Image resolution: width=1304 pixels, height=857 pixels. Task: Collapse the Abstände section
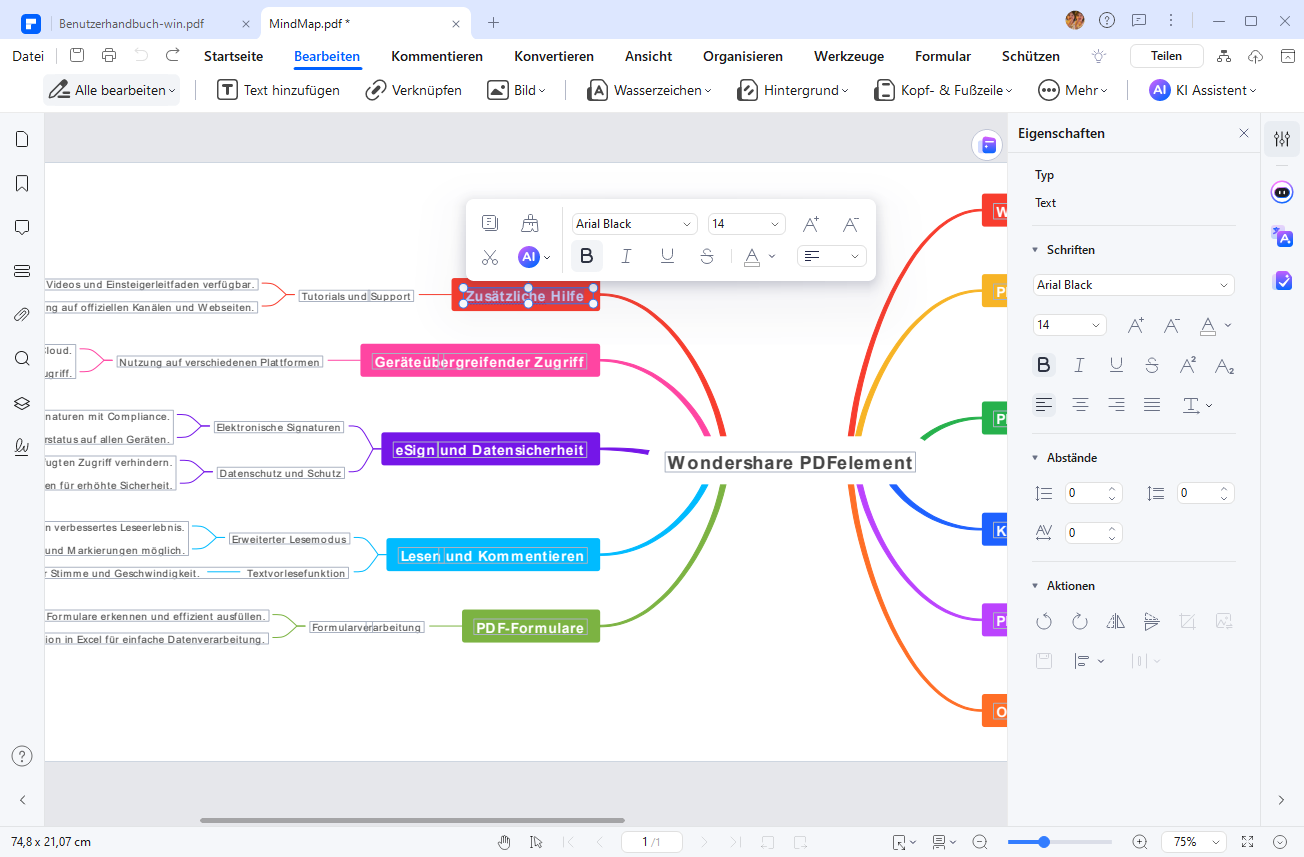(x=1034, y=457)
